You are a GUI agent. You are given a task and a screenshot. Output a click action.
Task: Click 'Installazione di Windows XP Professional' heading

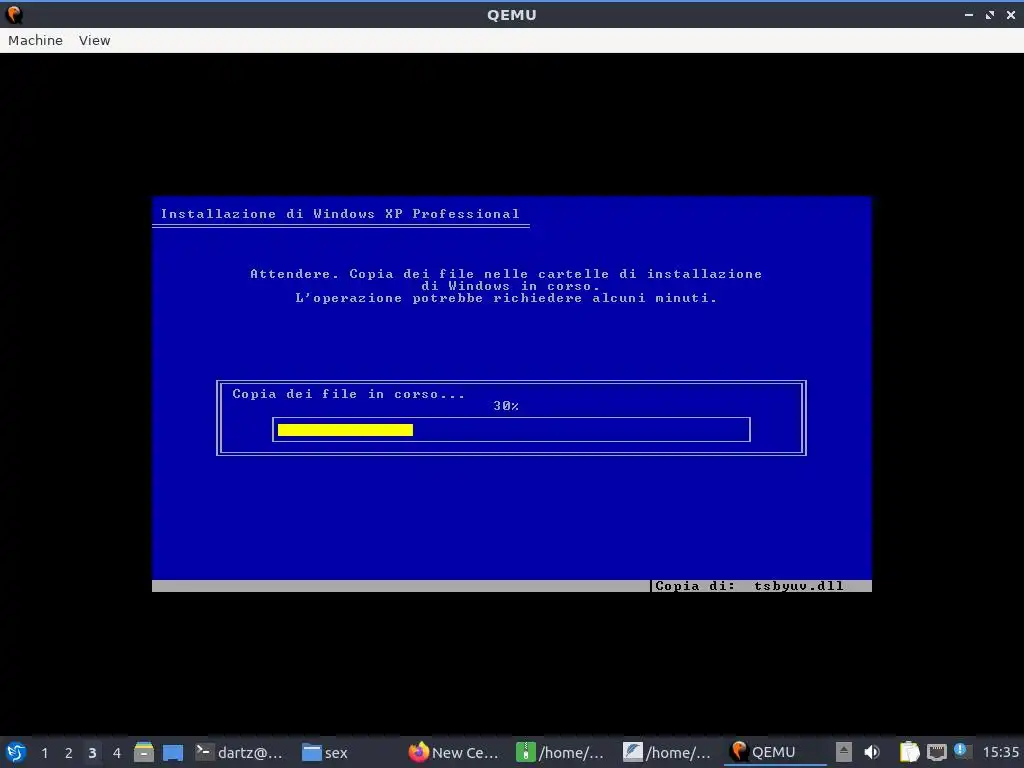(340, 214)
